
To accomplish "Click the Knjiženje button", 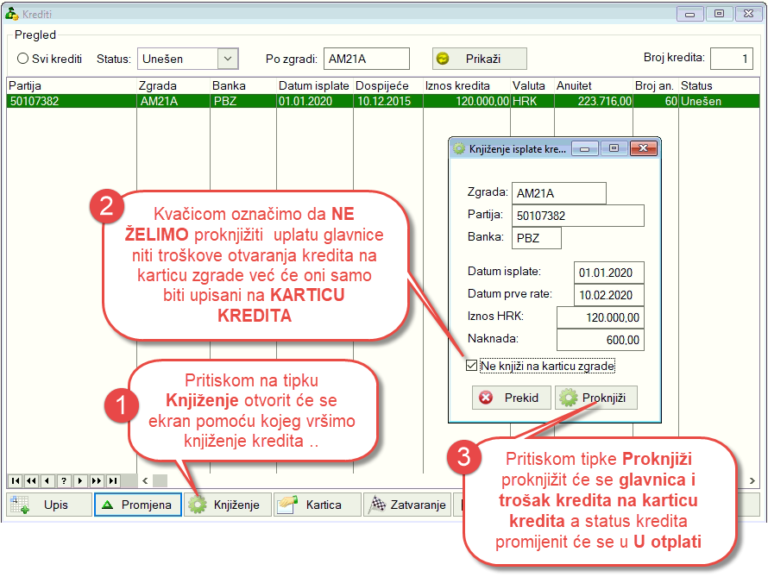I will tap(228, 505).
